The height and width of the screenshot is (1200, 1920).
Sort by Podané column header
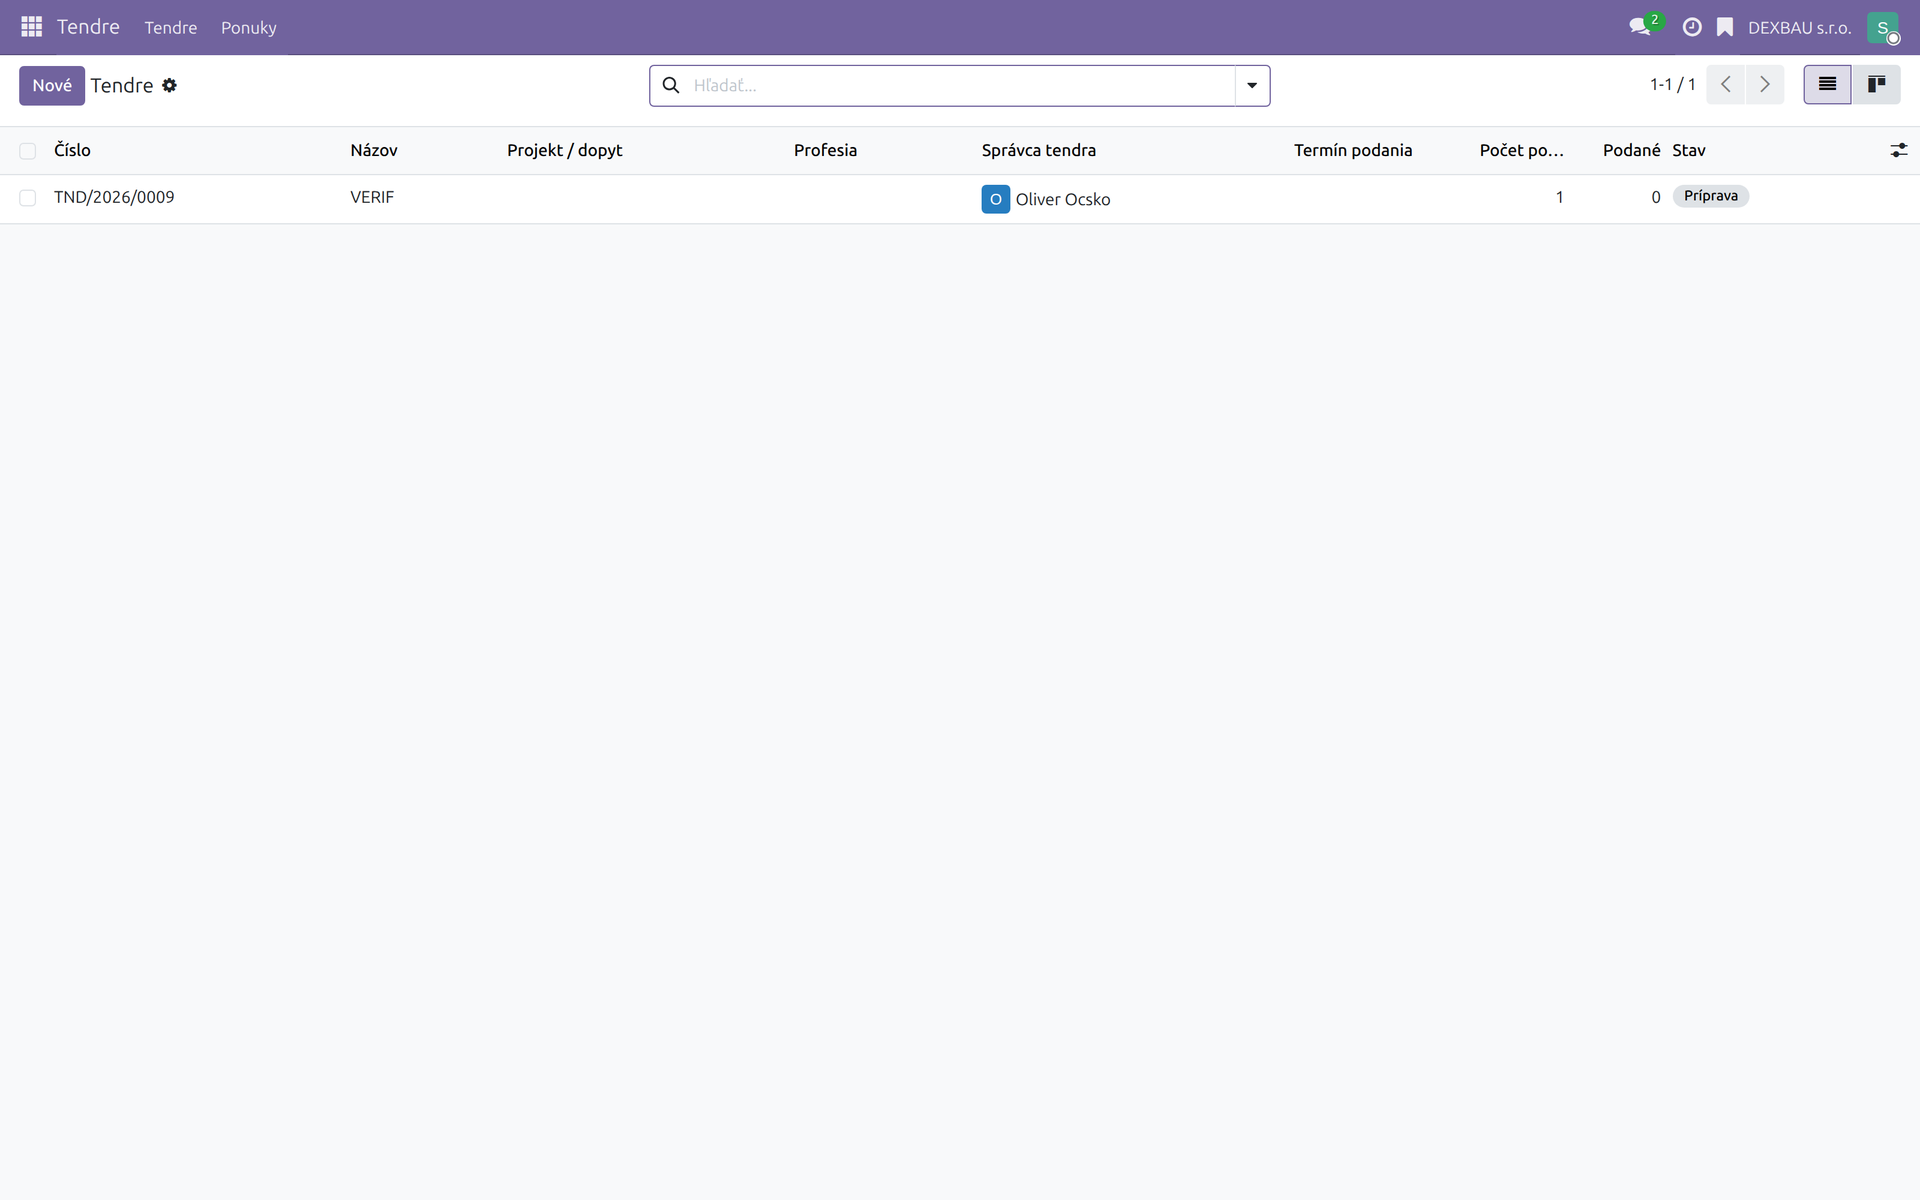tap(1631, 150)
